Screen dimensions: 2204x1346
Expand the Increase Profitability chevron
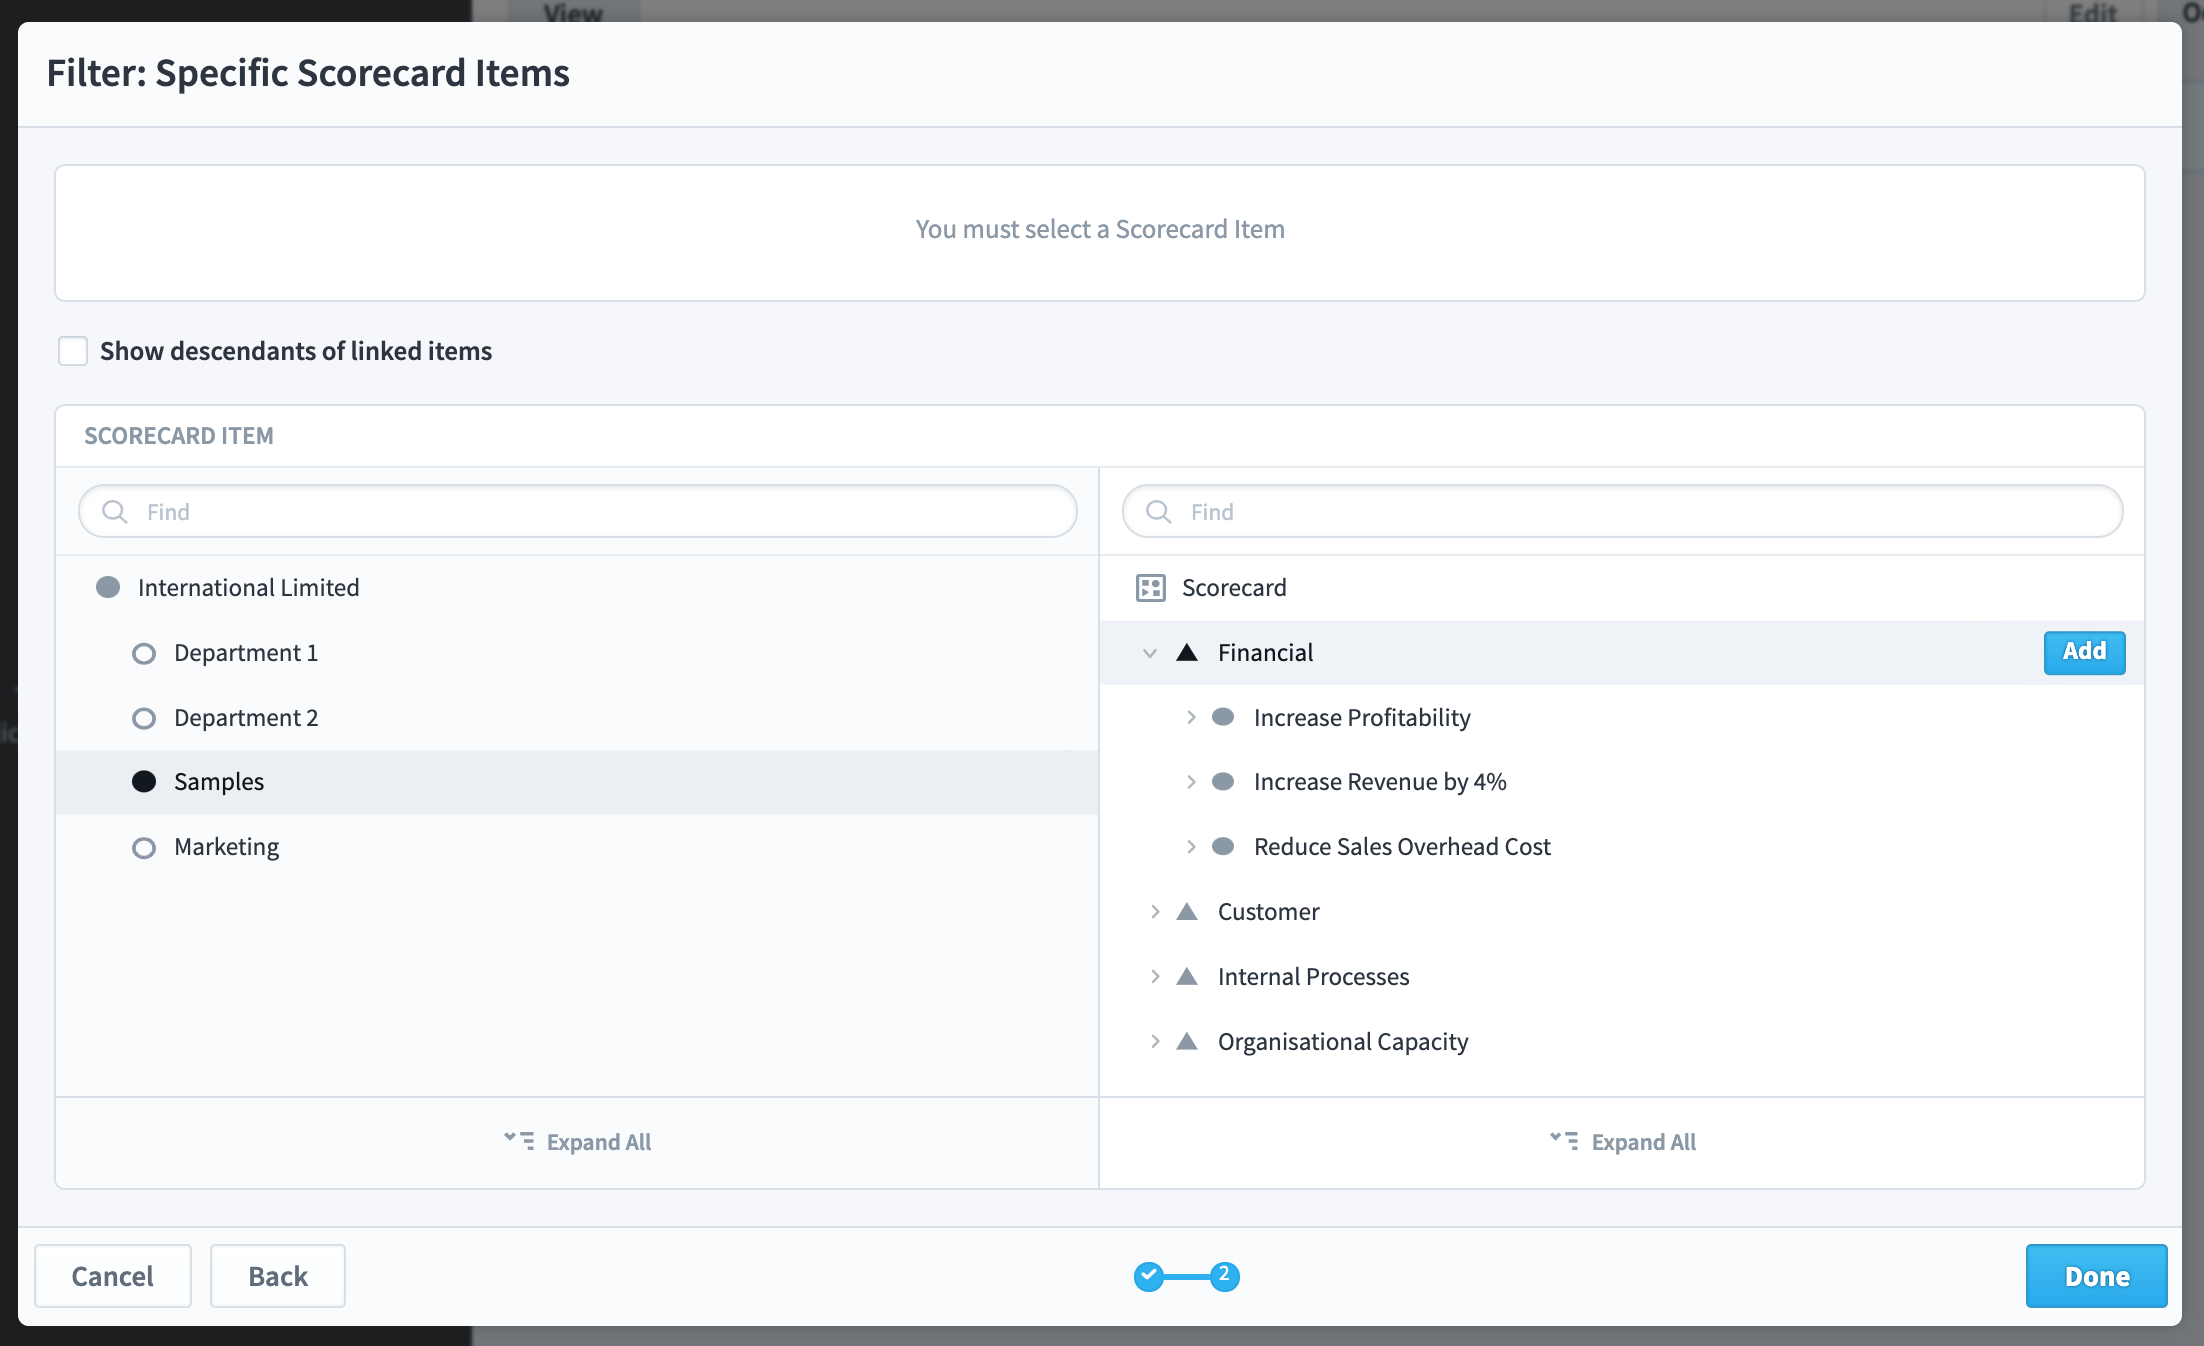[1191, 717]
